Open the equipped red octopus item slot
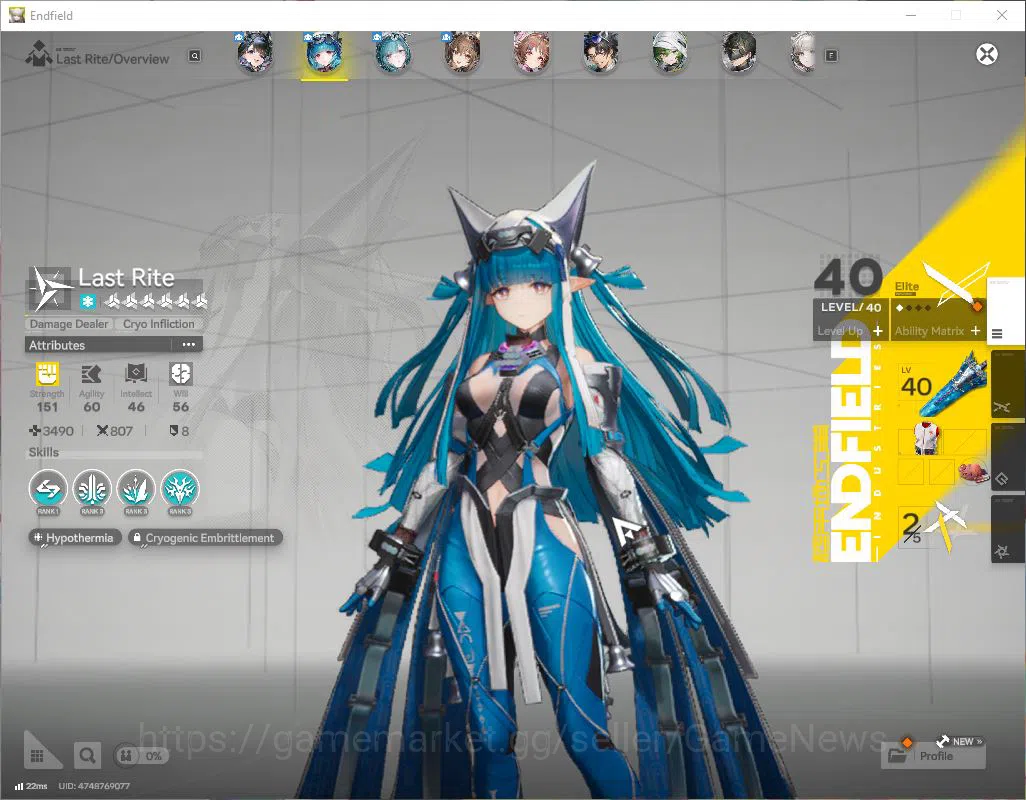Image resolution: width=1026 pixels, height=800 pixels. [x=973, y=471]
